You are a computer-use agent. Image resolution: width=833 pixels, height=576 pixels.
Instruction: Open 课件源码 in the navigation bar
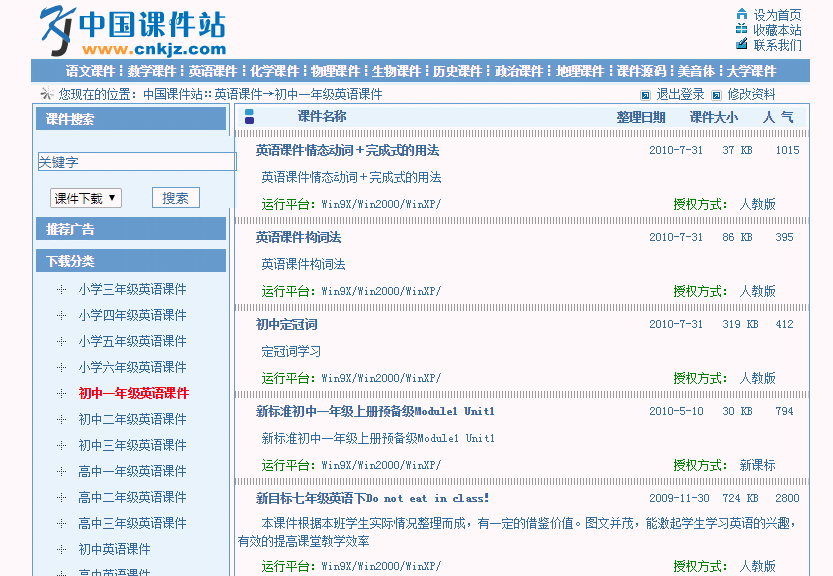641,71
